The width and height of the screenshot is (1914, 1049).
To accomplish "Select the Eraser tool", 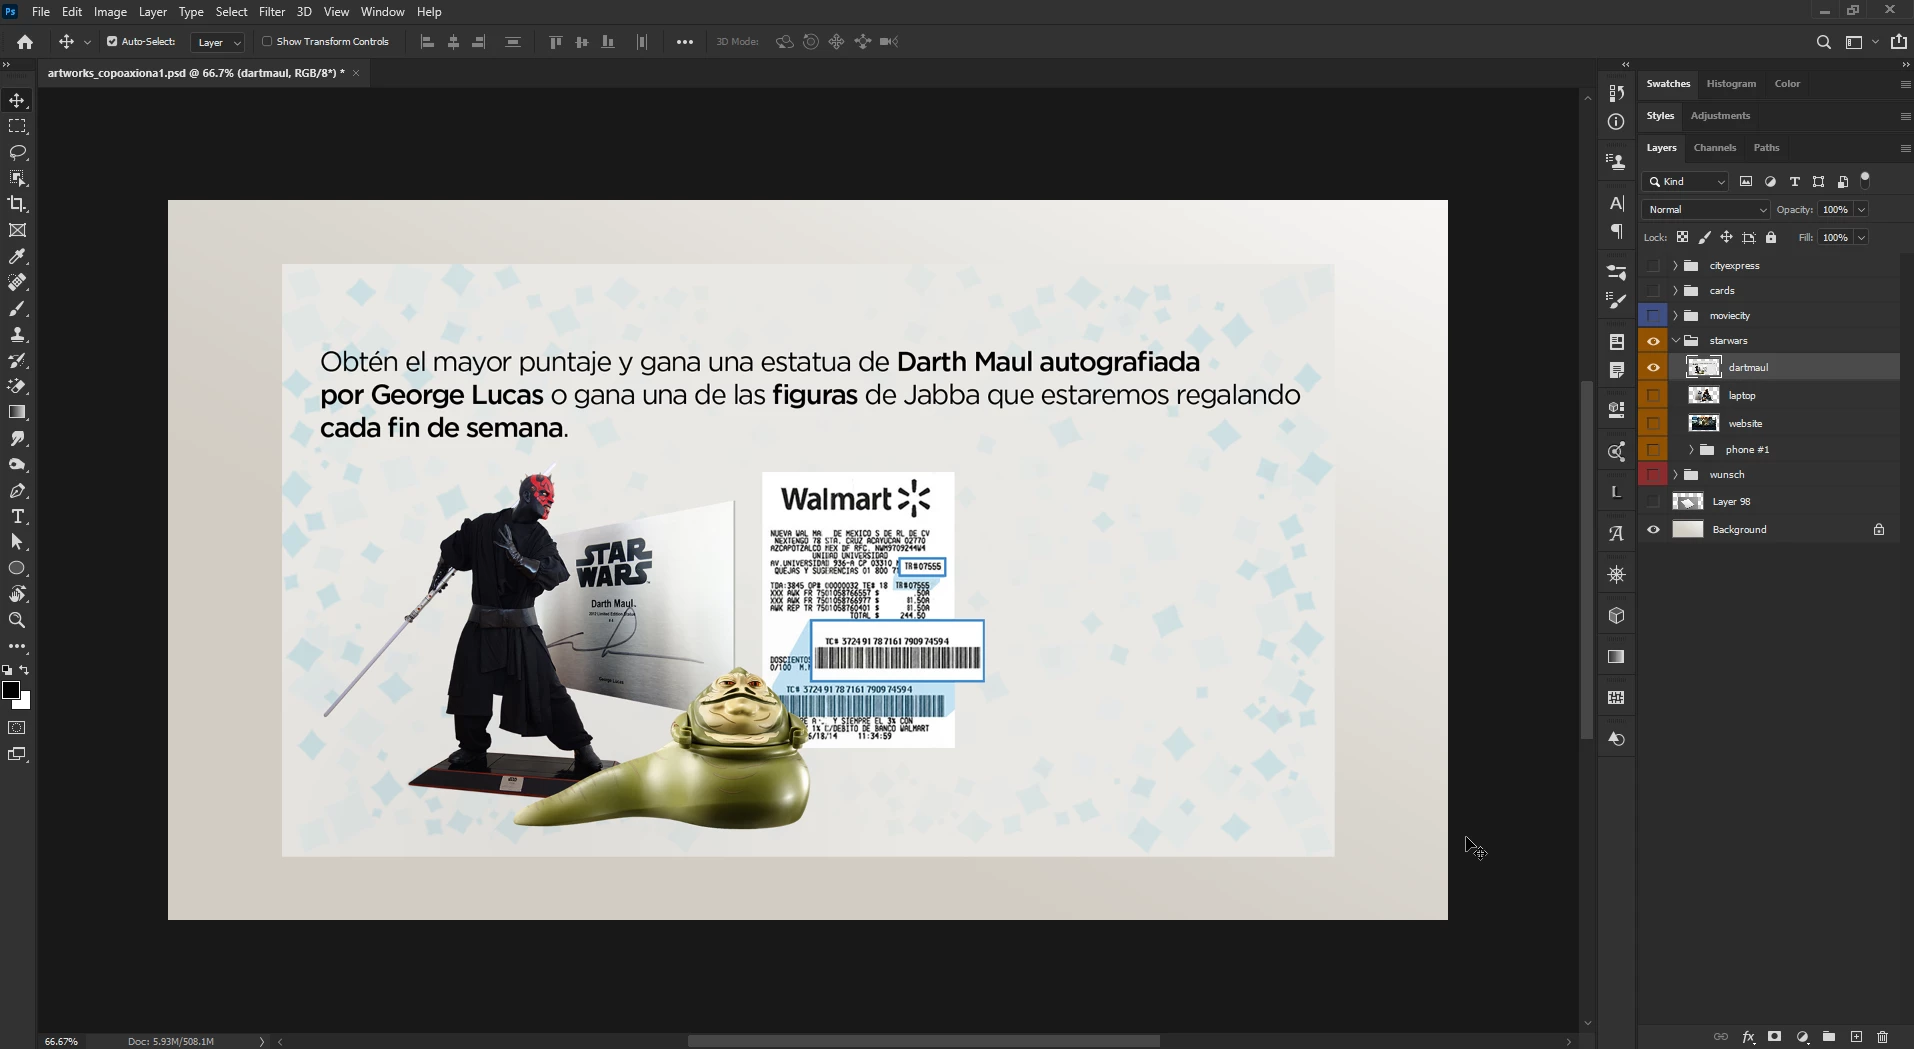I will pos(17,387).
